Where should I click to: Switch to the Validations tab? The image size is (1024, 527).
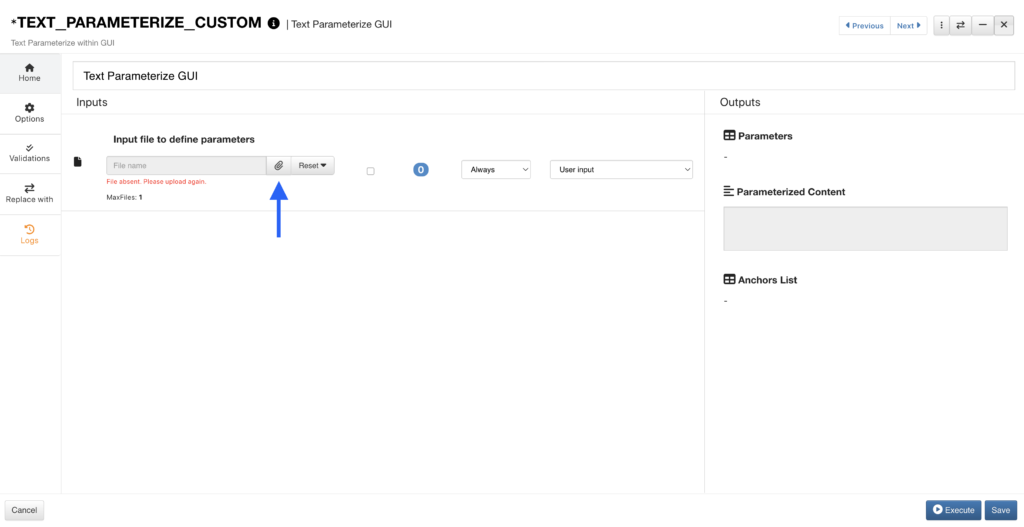pyautogui.click(x=30, y=153)
